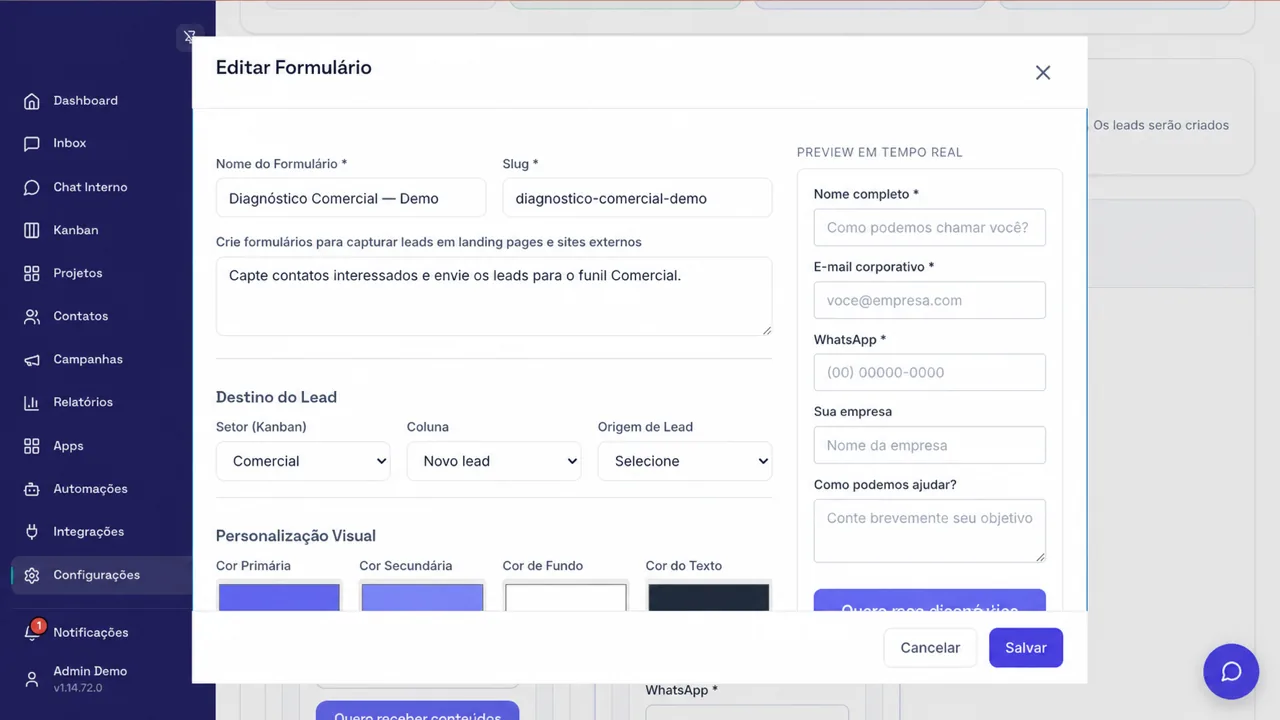Click the preview Nome completo field
This screenshot has width=1280, height=720.
point(930,227)
